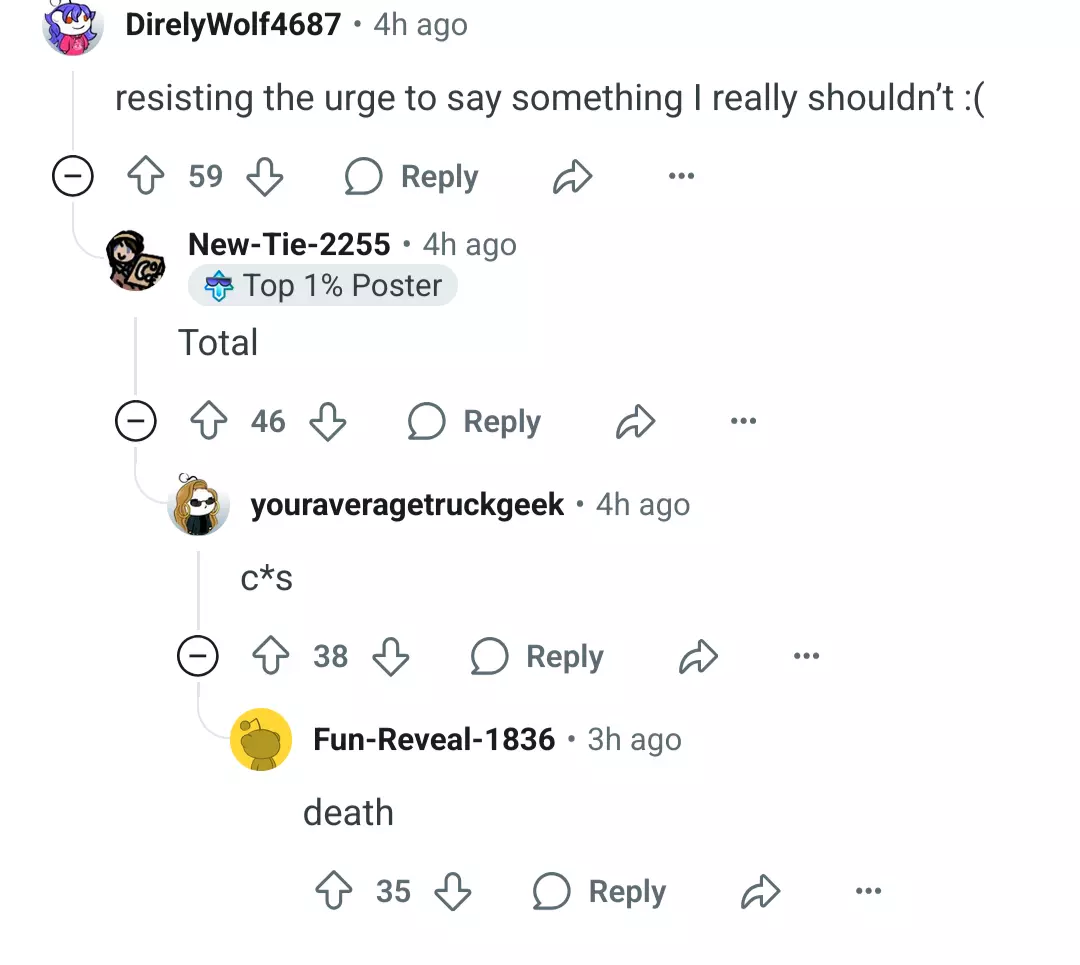Open more options on the "Total" comment
The image size is (1080, 965).
[743, 421]
